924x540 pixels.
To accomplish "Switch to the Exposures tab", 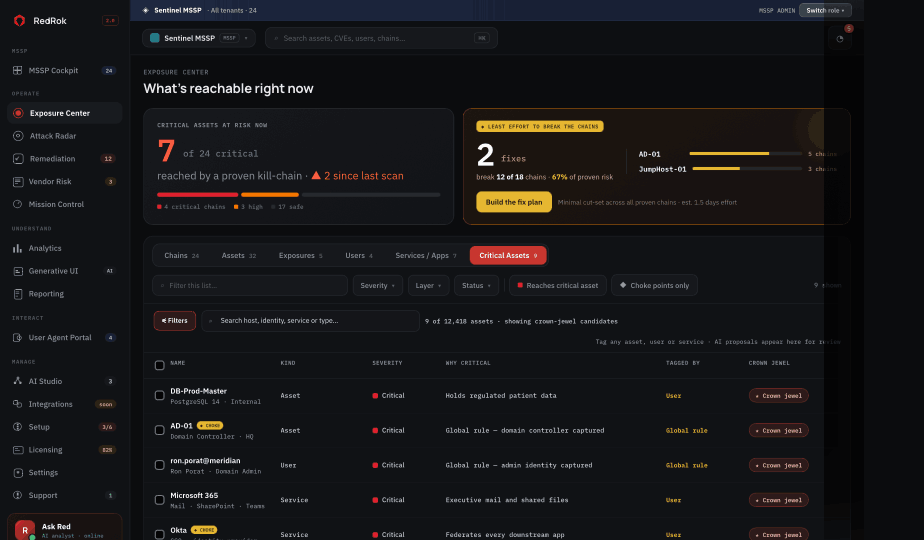I will 301,255.
